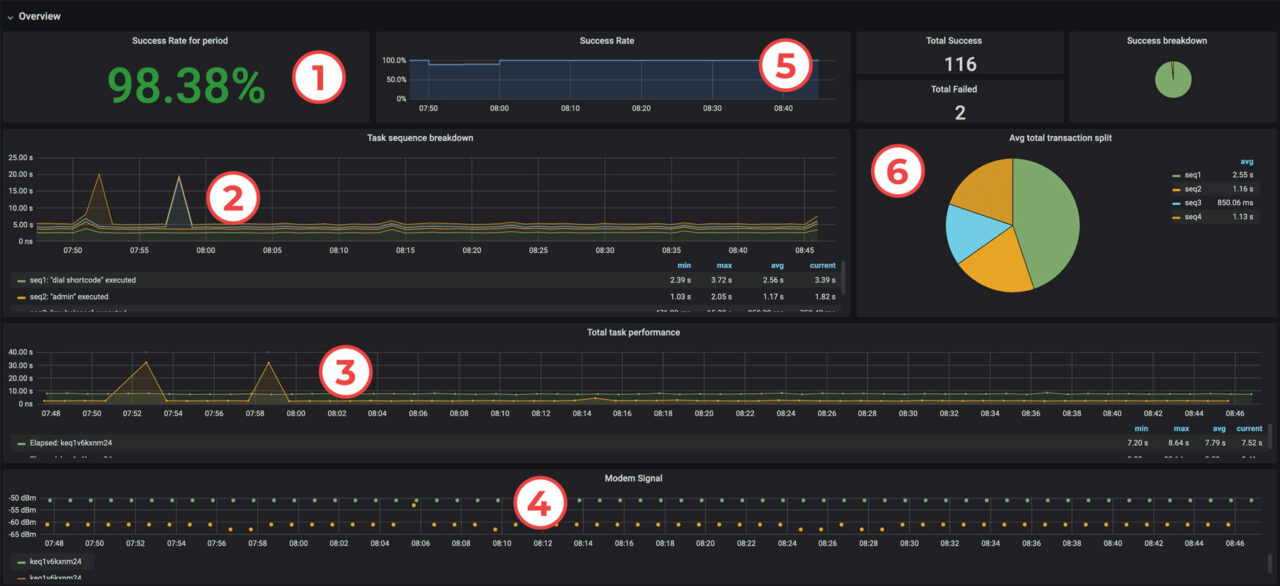1280x586 pixels.
Task: Sort by the current column in Total task performance
Action: tap(1249, 428)
